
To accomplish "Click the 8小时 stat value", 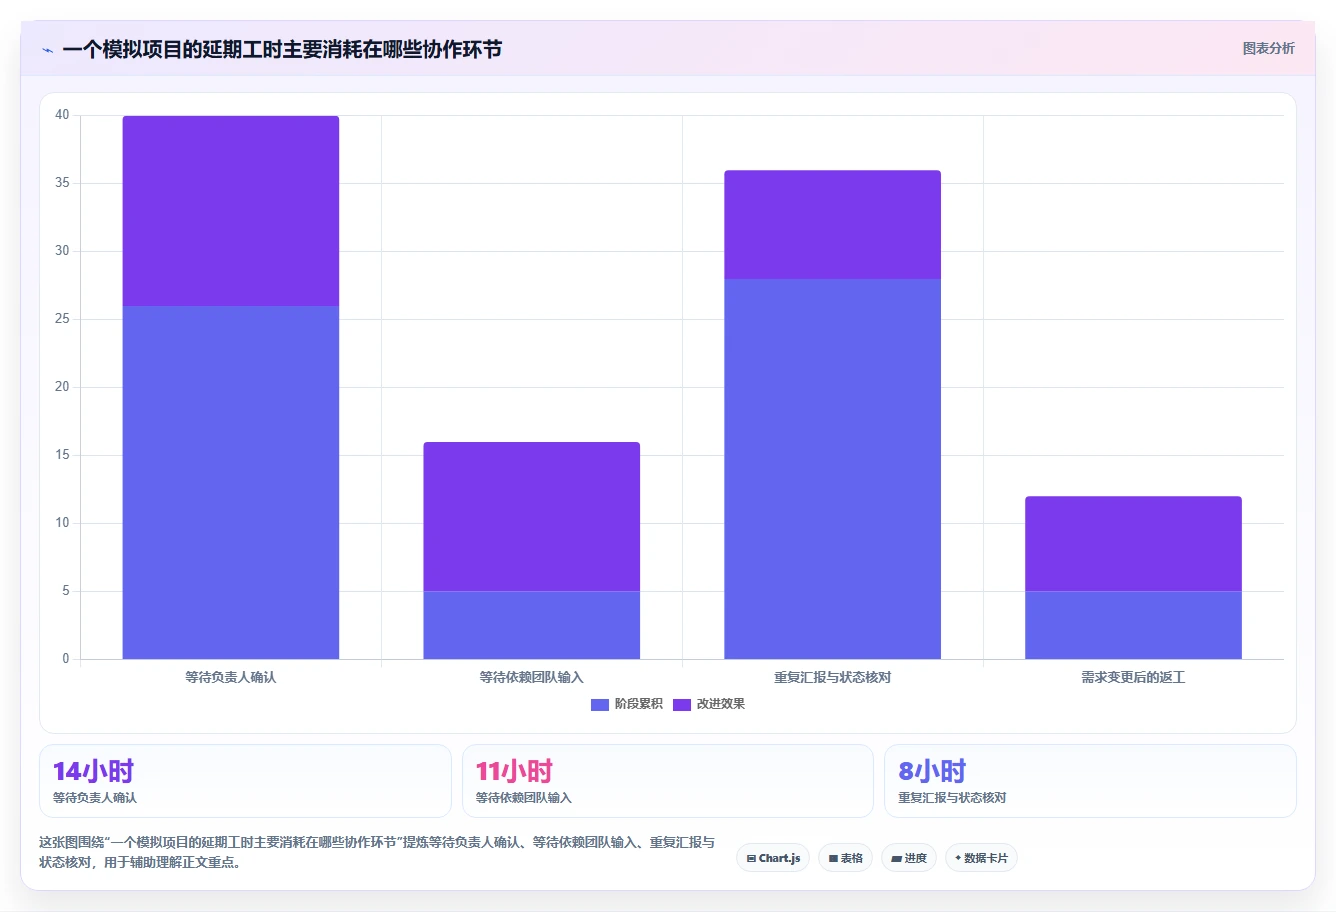I will (x=932, y=771).
